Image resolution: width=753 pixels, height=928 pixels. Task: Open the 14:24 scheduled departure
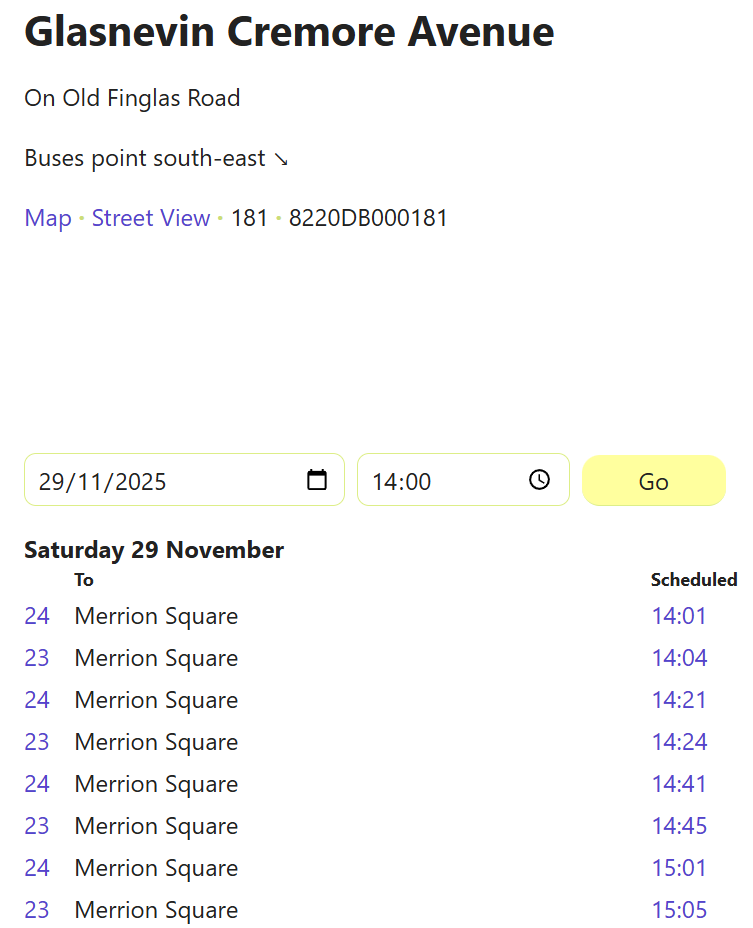tap(679, 742)
